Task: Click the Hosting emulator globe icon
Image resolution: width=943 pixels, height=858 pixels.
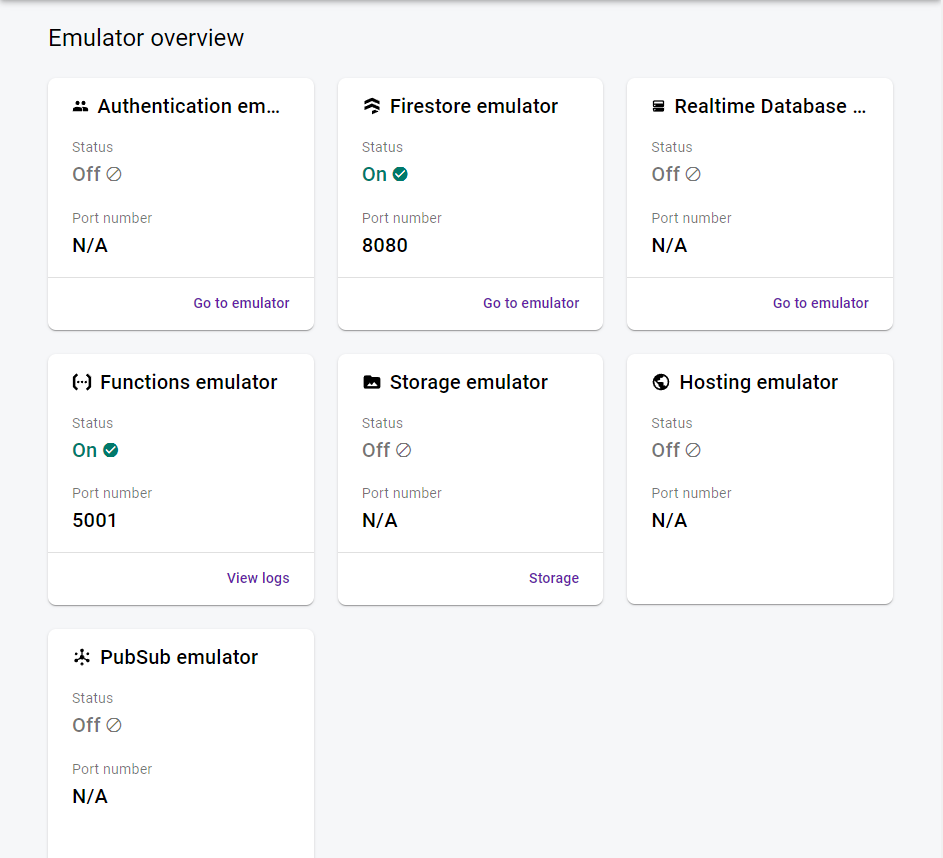Action: point(661,382)
